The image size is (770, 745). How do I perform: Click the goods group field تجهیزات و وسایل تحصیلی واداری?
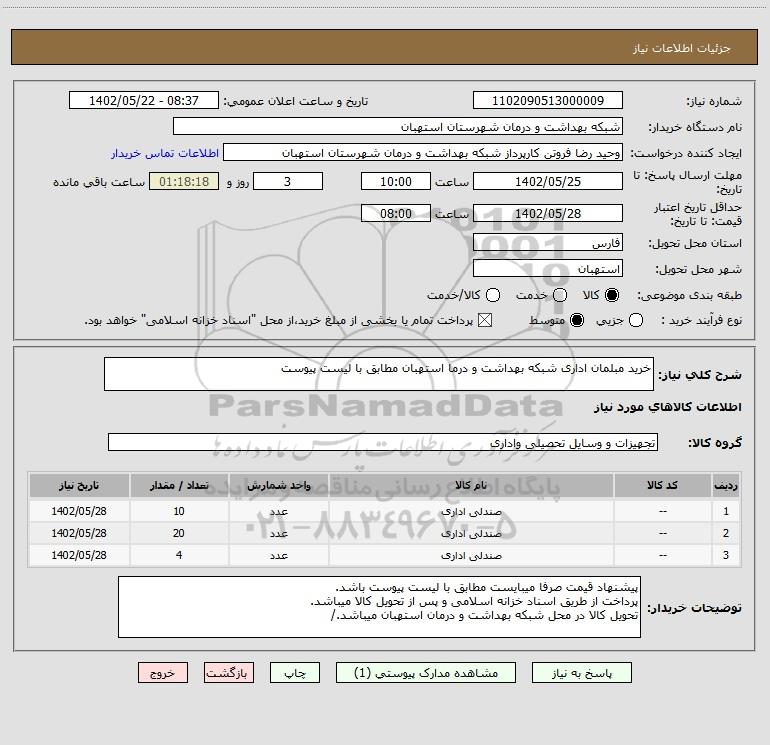pos(383,442)
